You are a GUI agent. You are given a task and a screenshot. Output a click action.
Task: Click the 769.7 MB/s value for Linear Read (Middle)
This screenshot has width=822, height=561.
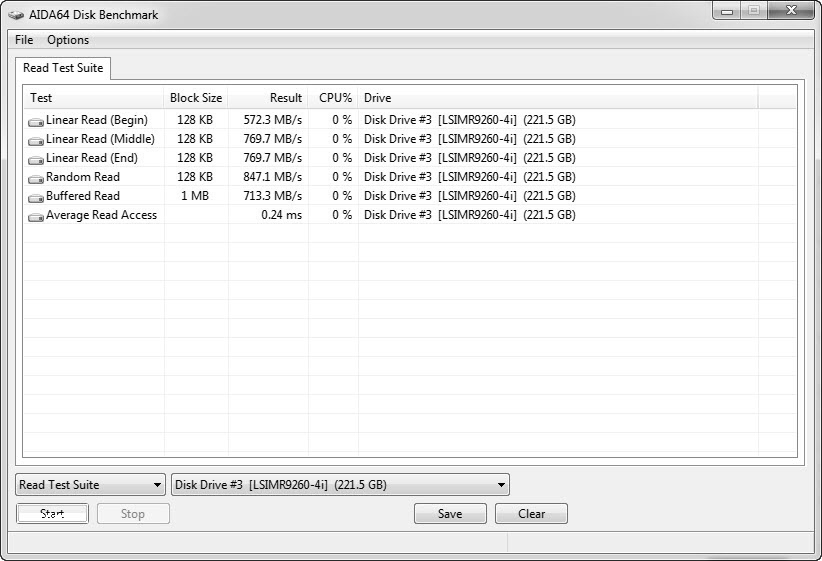(273, 139)
